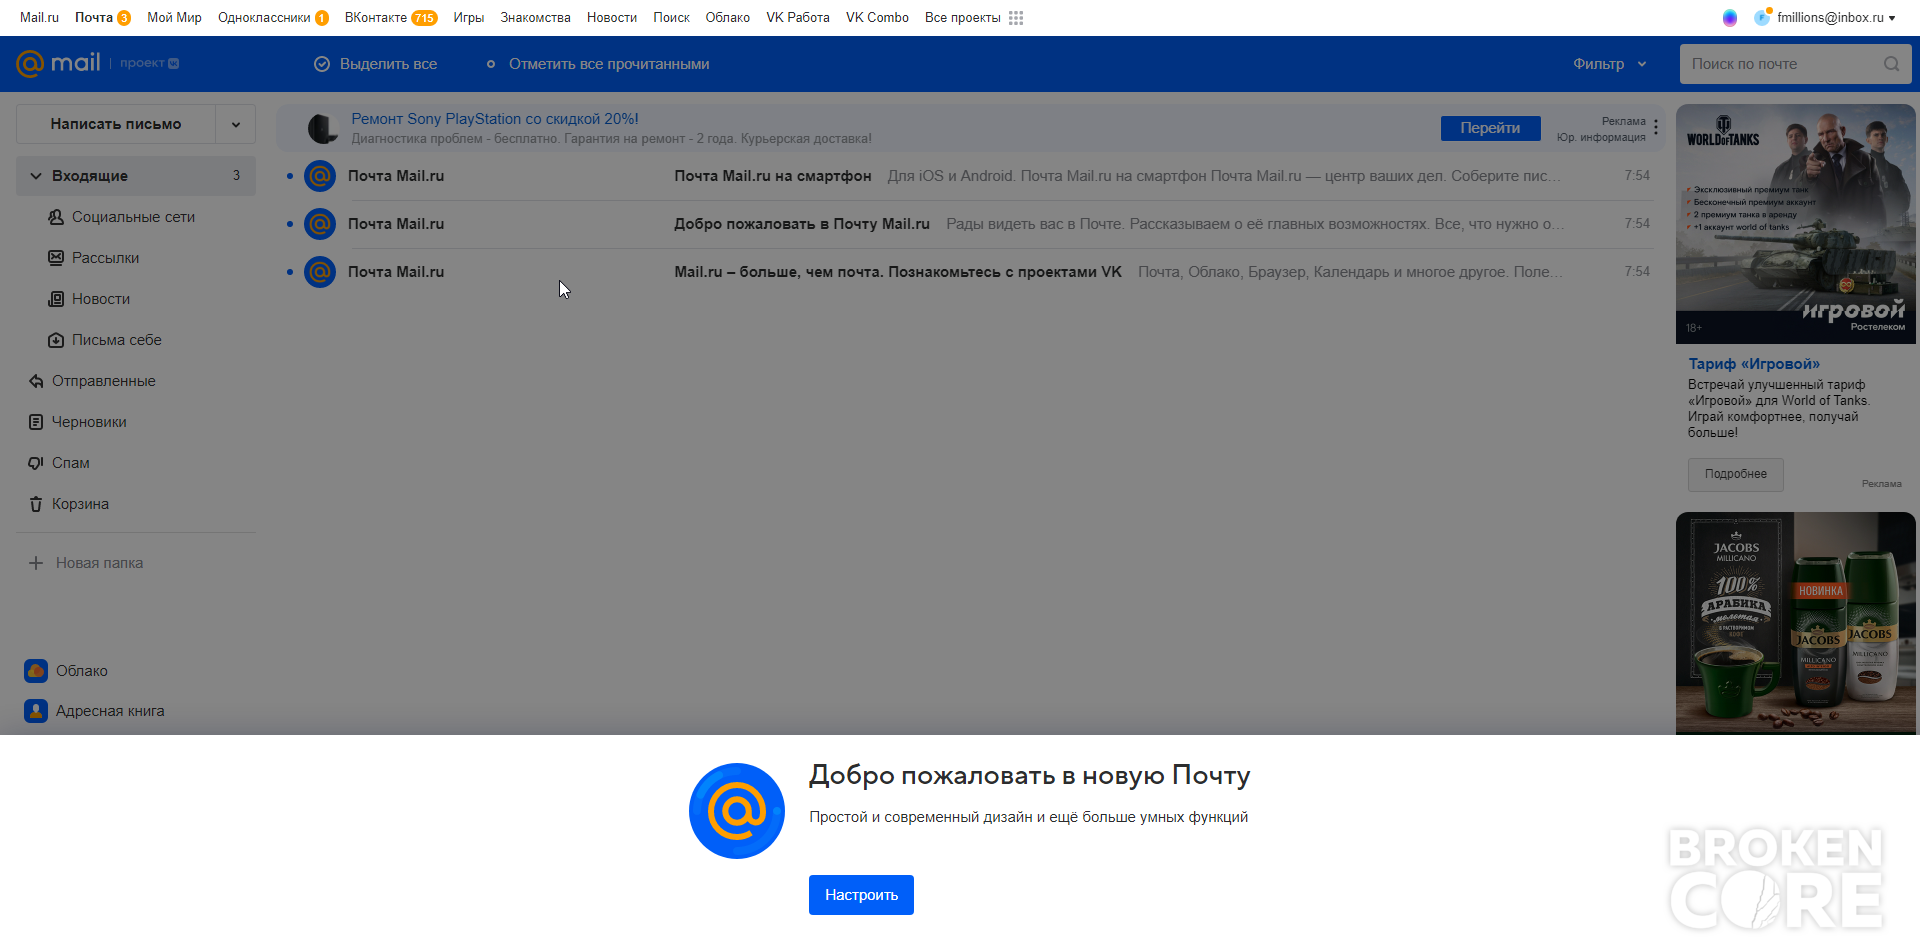Click the Mail.ru logo in header
The image size is (1920, 947).
pos(59,63)
